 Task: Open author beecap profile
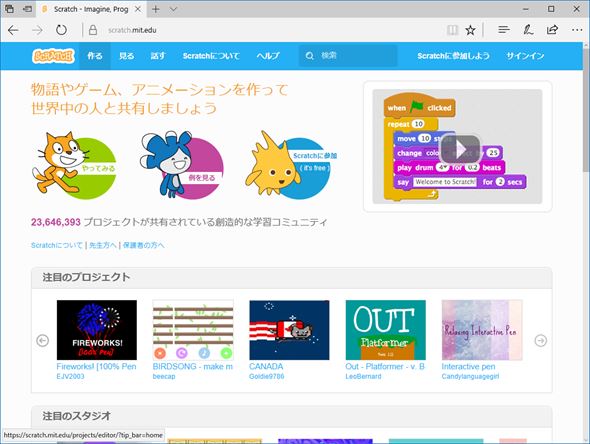click(x=164, y=376)
